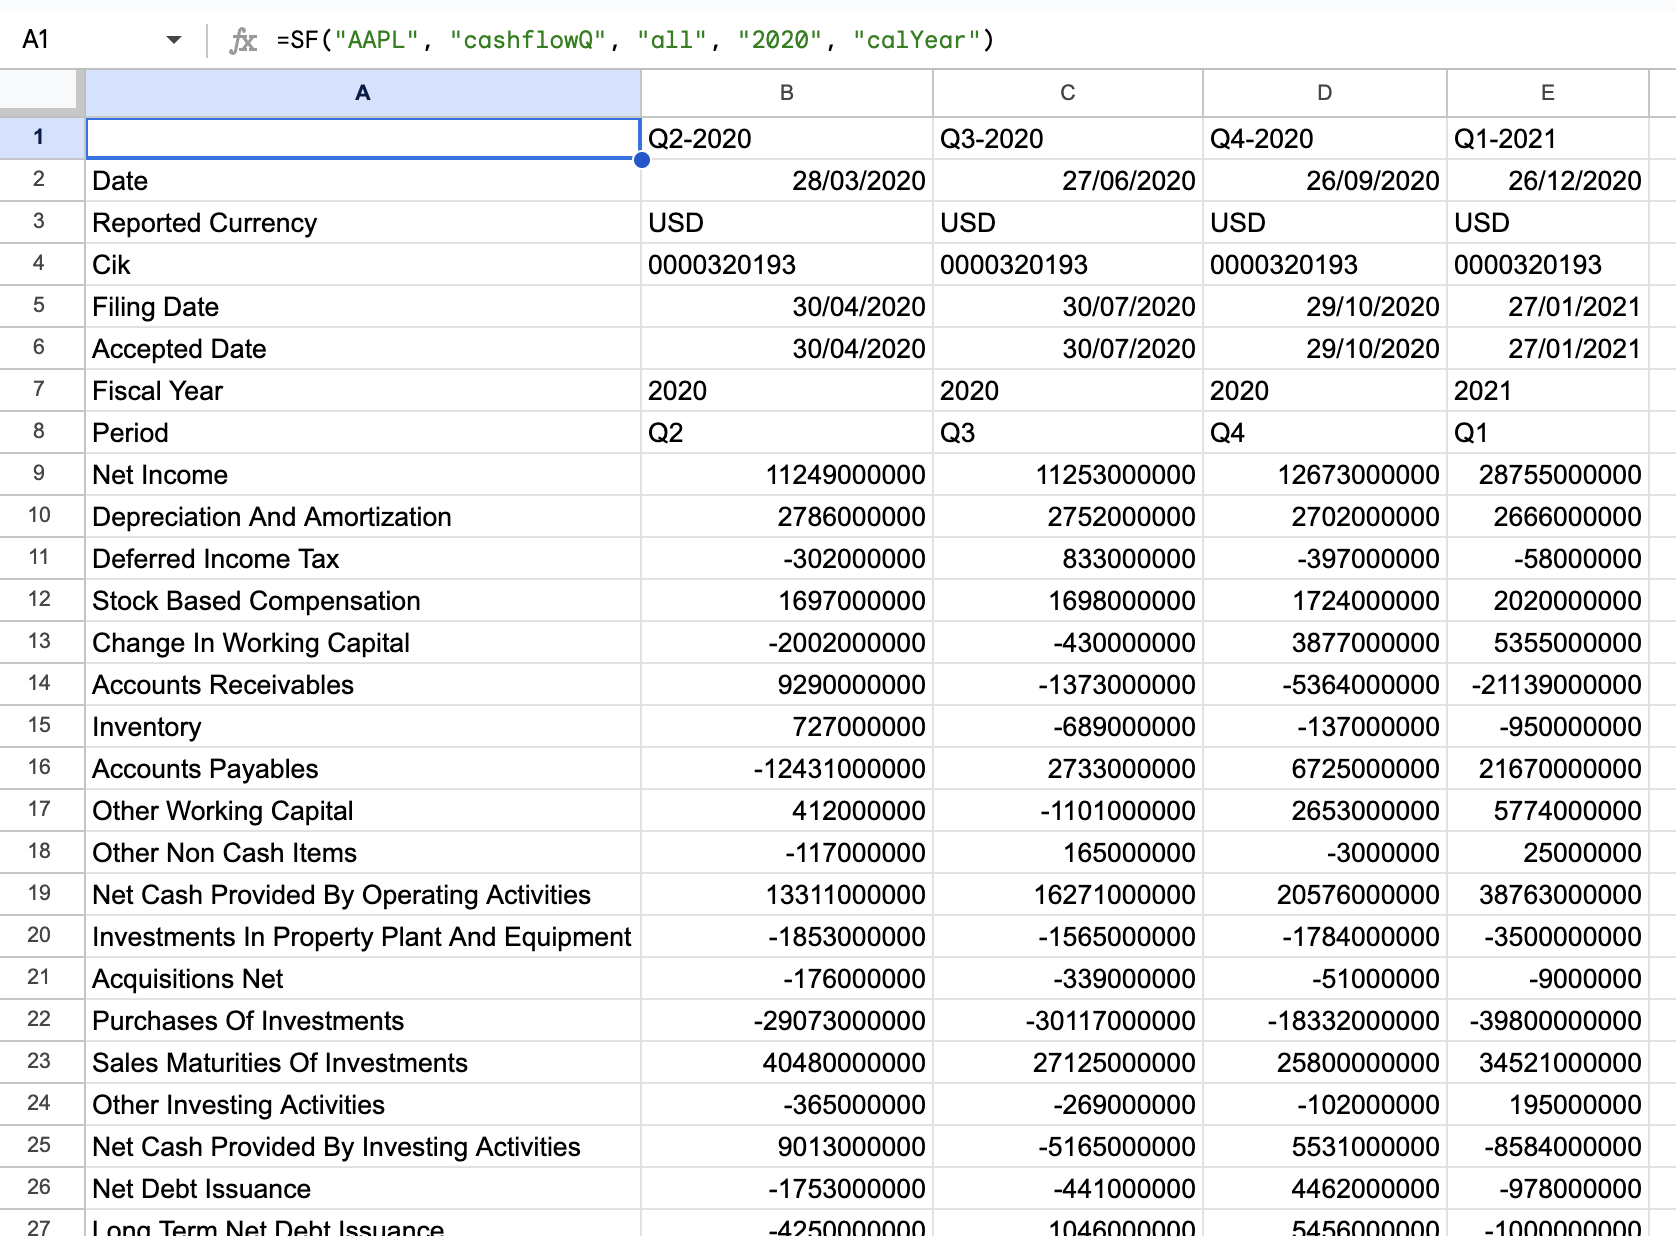The image size is (1676, 1236).
Task: Click Net Income value 11249000000
Action: [787, 475]
